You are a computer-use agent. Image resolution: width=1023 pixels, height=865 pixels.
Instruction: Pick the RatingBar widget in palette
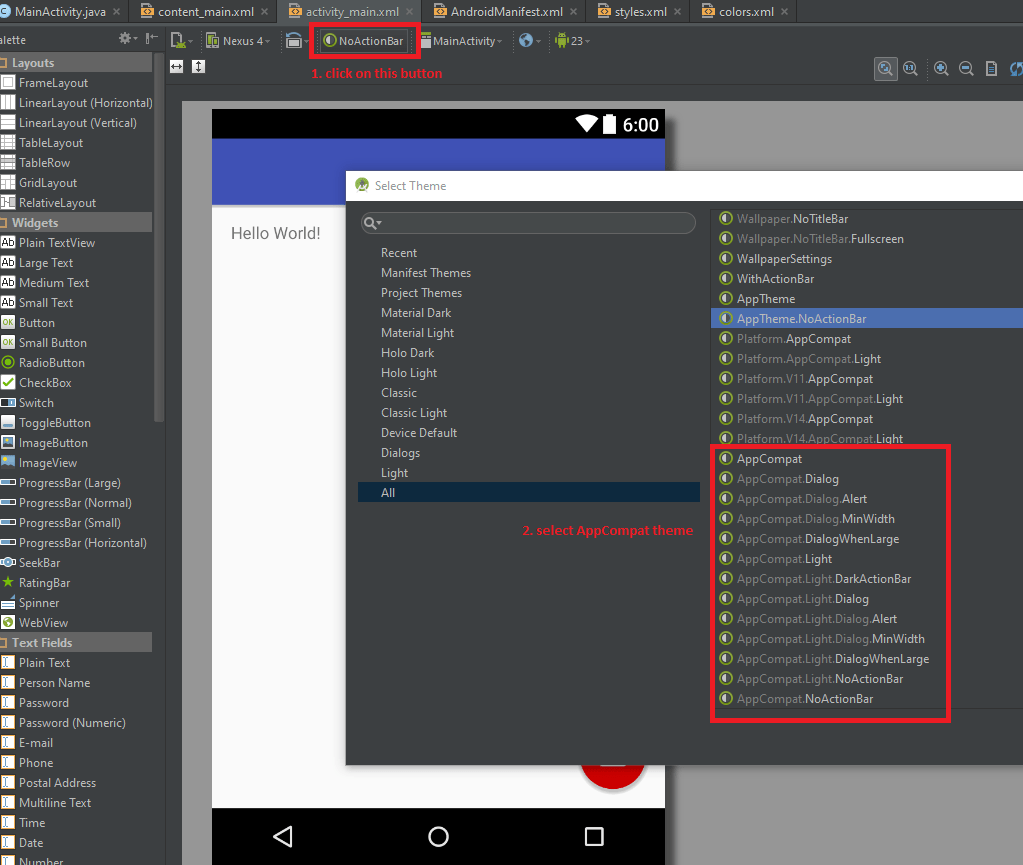[x=35, y=583]
